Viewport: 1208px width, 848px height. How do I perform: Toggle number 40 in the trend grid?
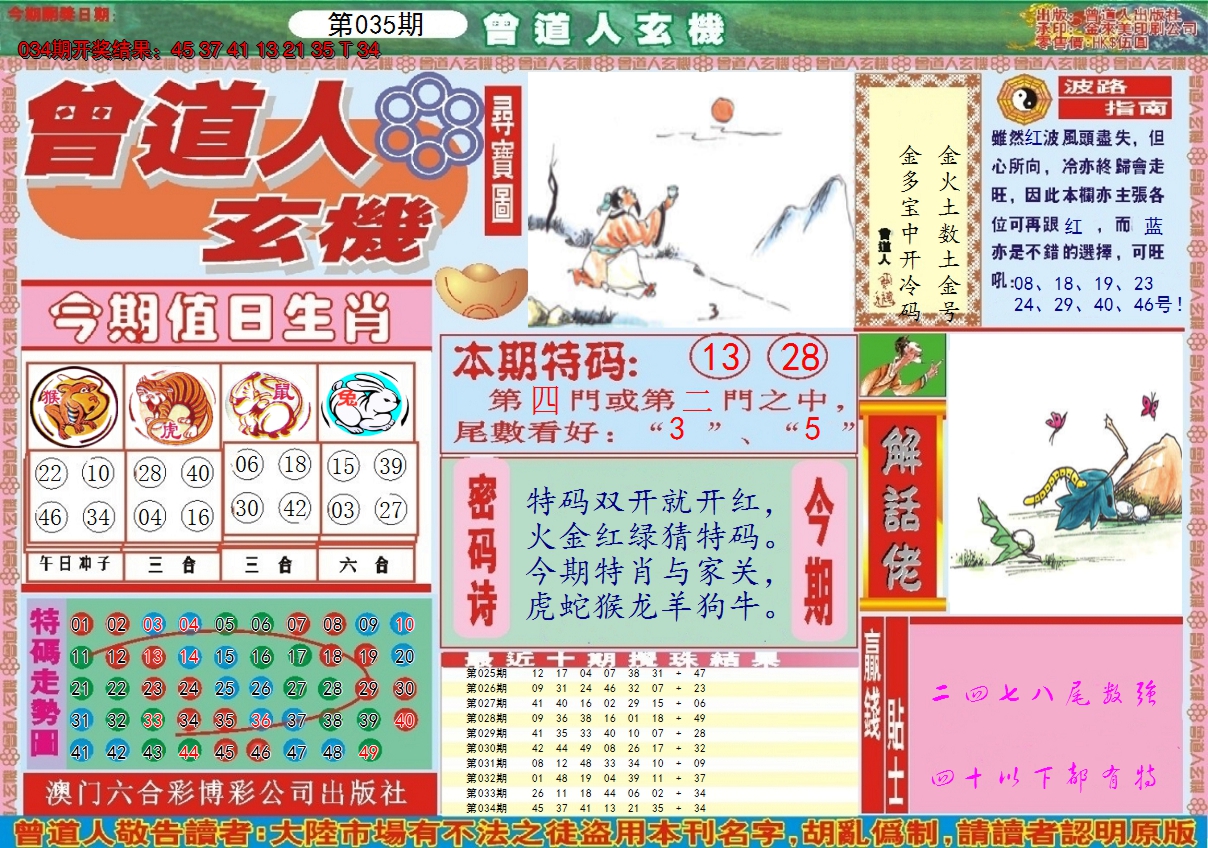coord(407,717)
